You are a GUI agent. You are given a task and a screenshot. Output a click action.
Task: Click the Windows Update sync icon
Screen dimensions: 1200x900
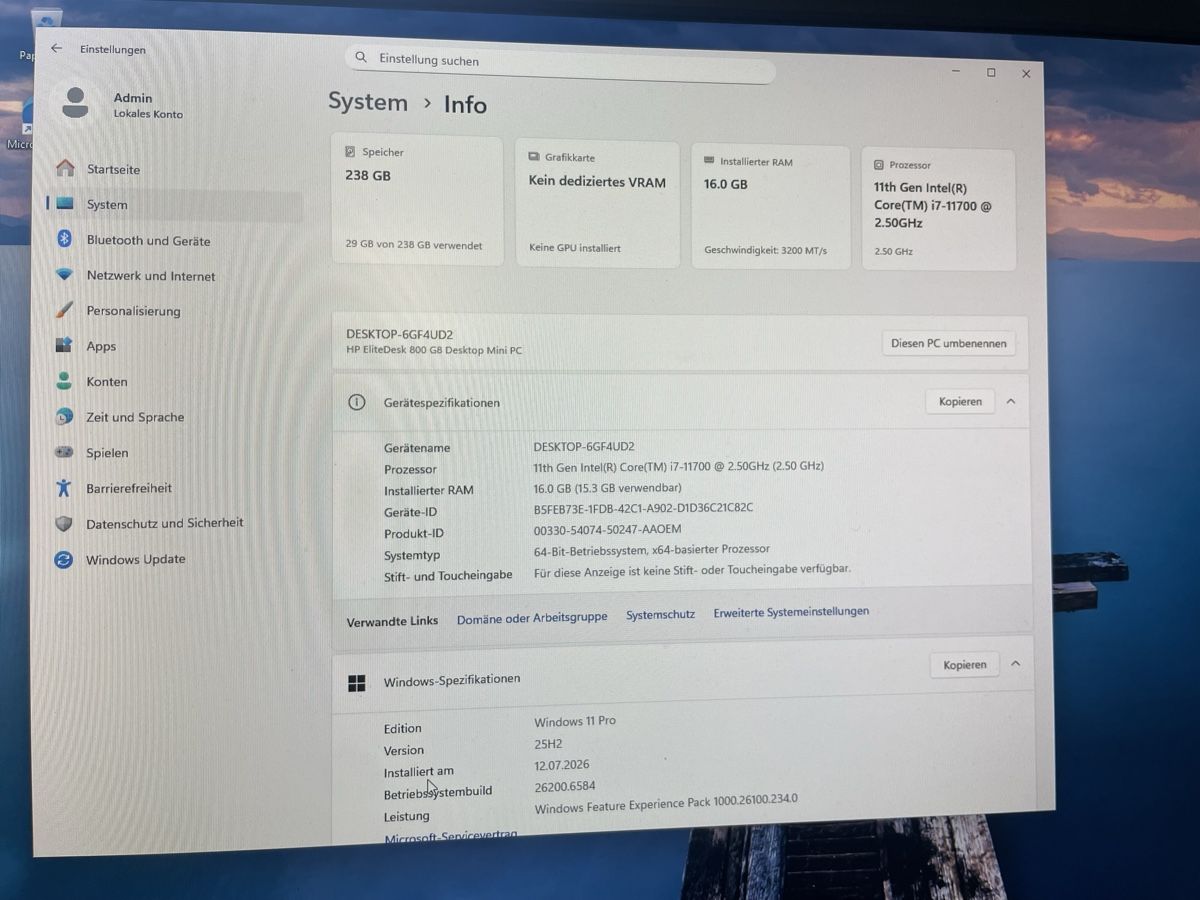click(63, 560)
